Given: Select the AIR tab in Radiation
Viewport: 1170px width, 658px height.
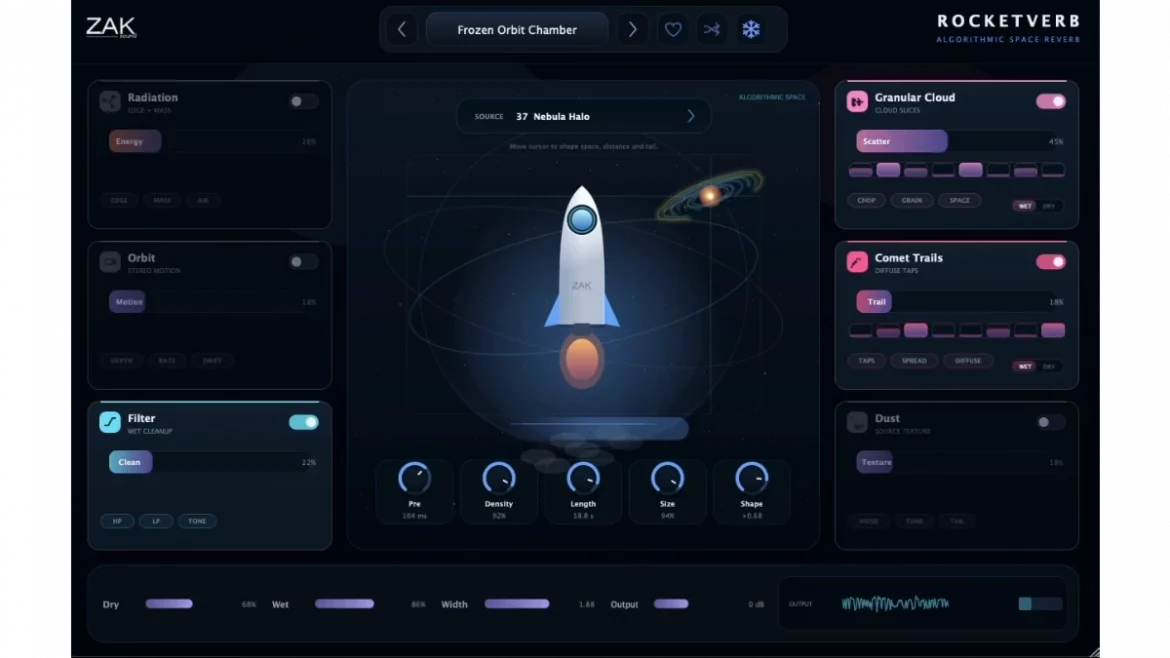Looking at the screenshot, I should click(203, 201).
